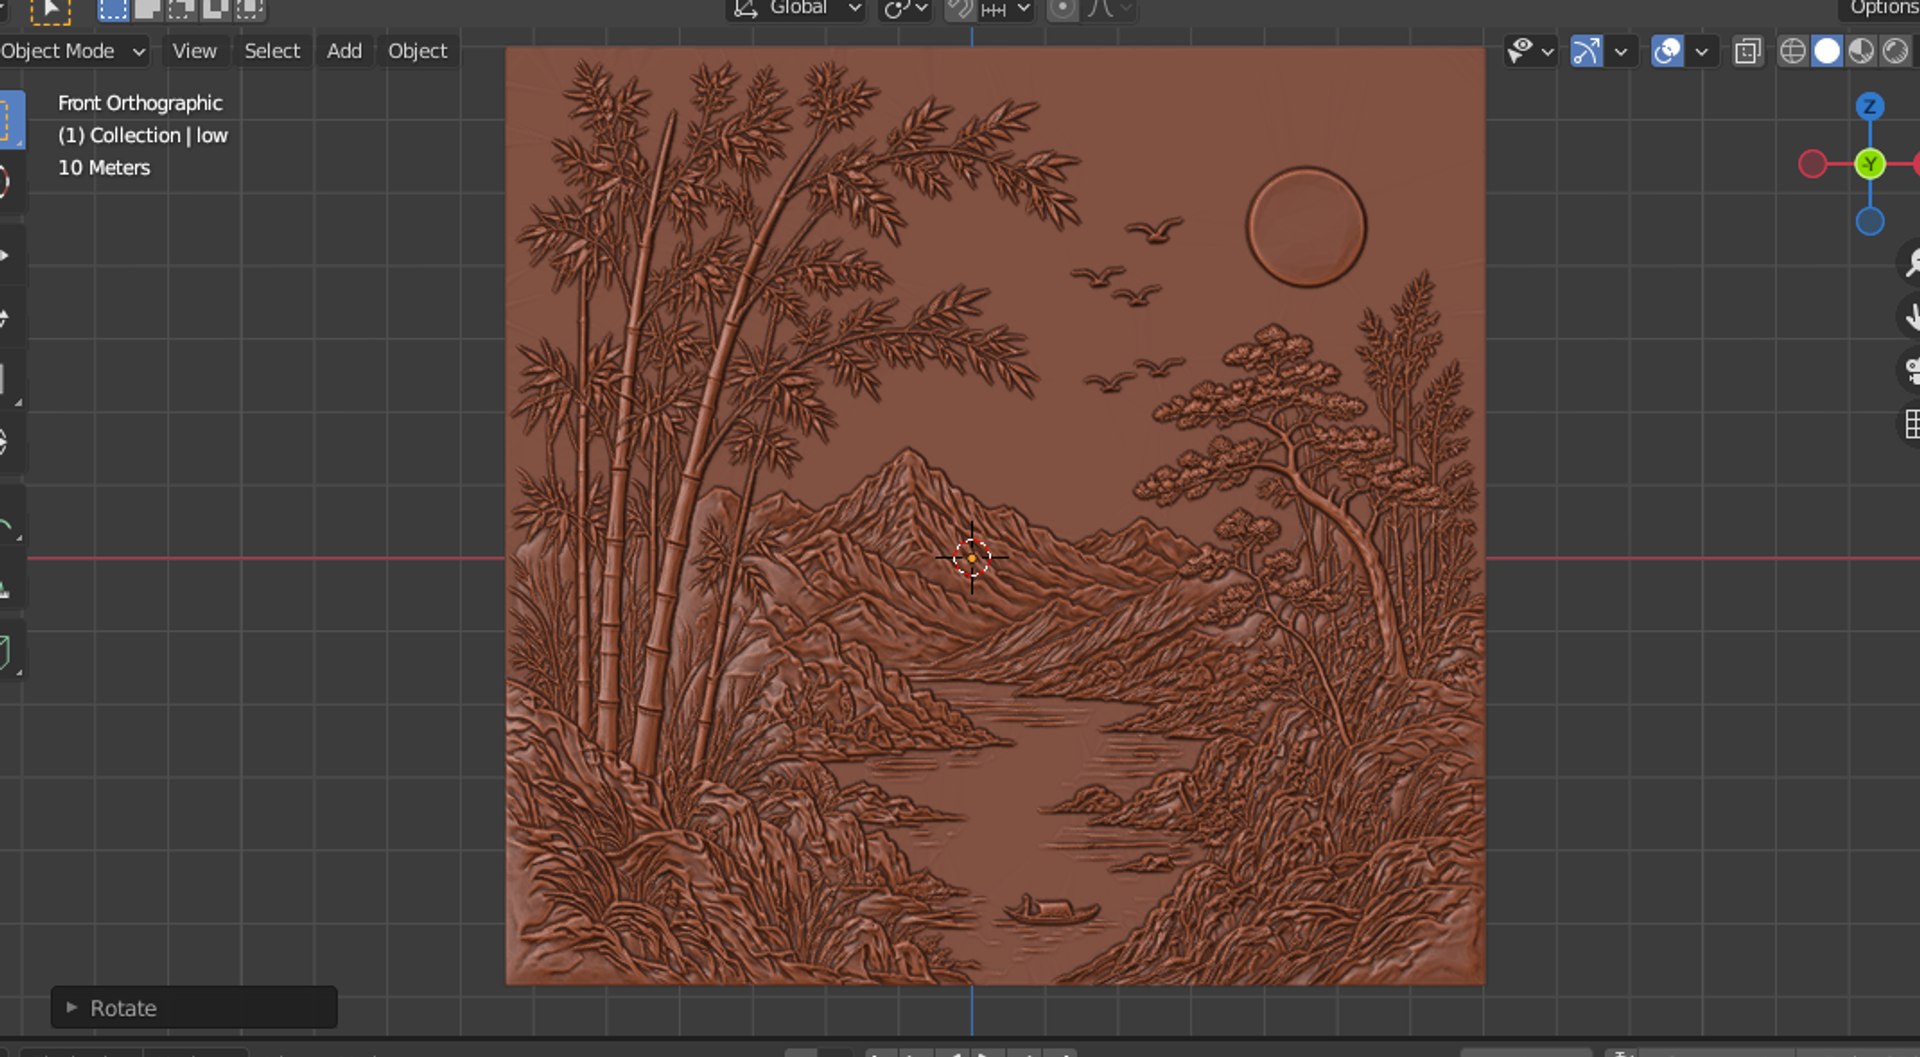
Task: Toggle the show gizmo button
Action: (1586, 51)
